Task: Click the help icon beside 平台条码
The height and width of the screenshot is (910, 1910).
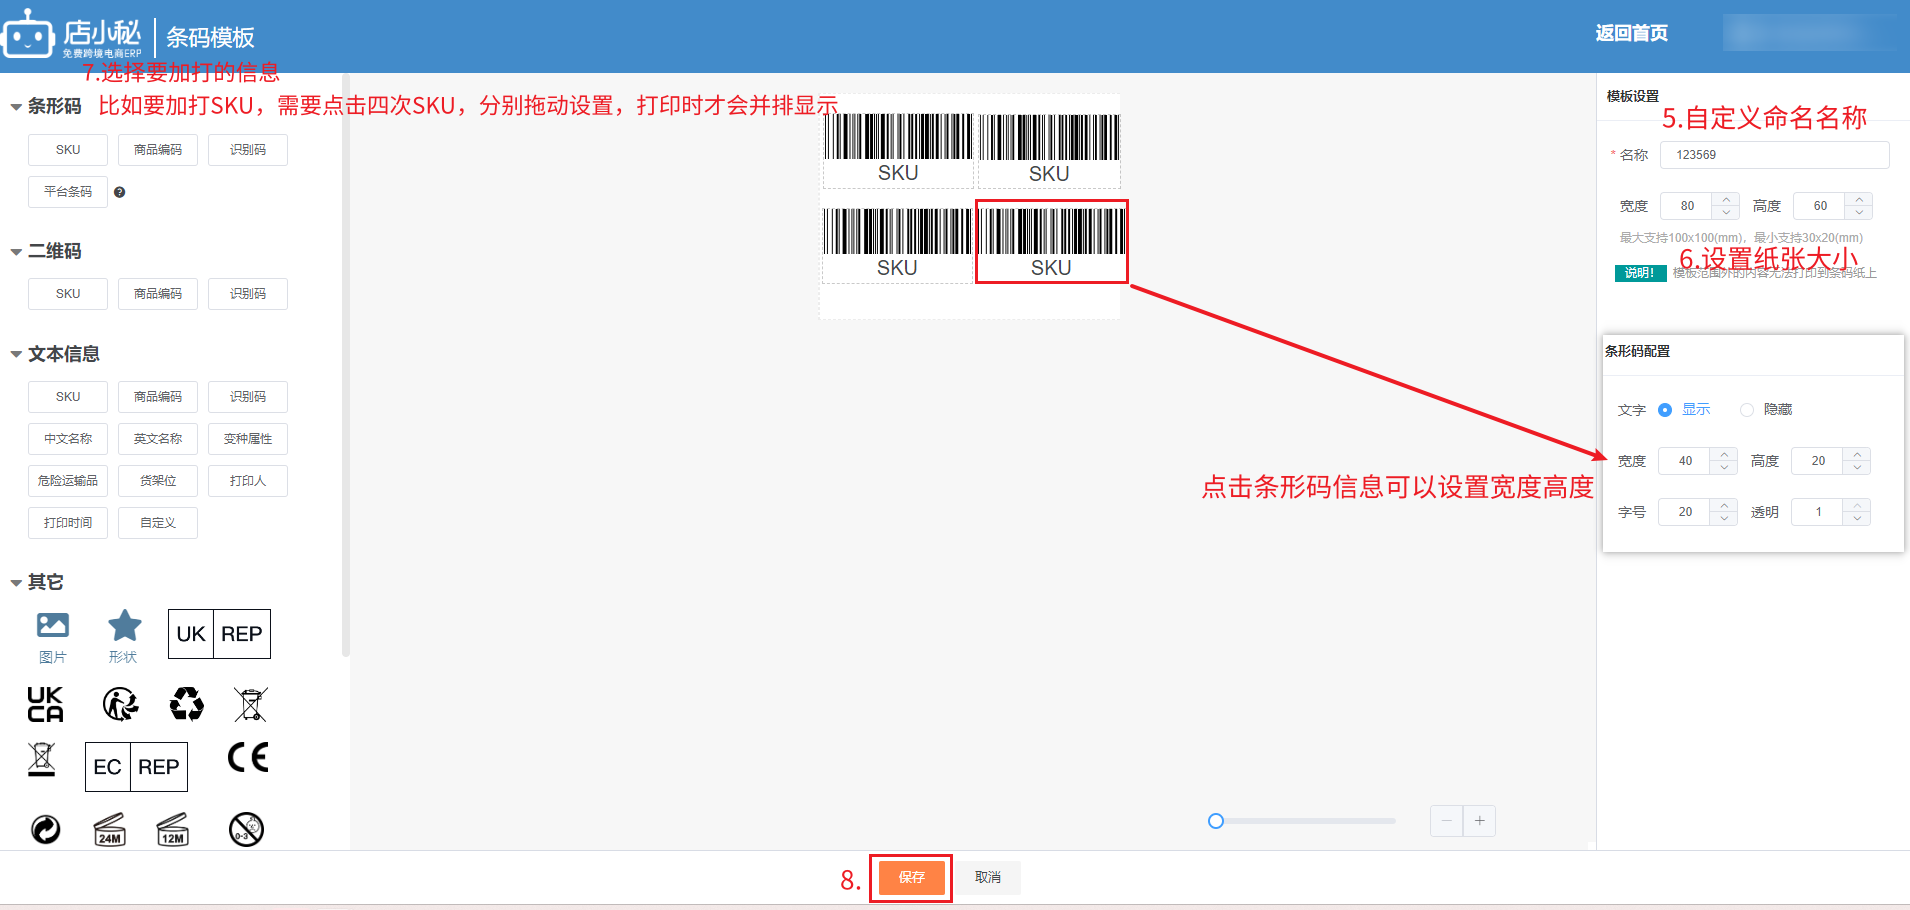Action: point(120,192)
